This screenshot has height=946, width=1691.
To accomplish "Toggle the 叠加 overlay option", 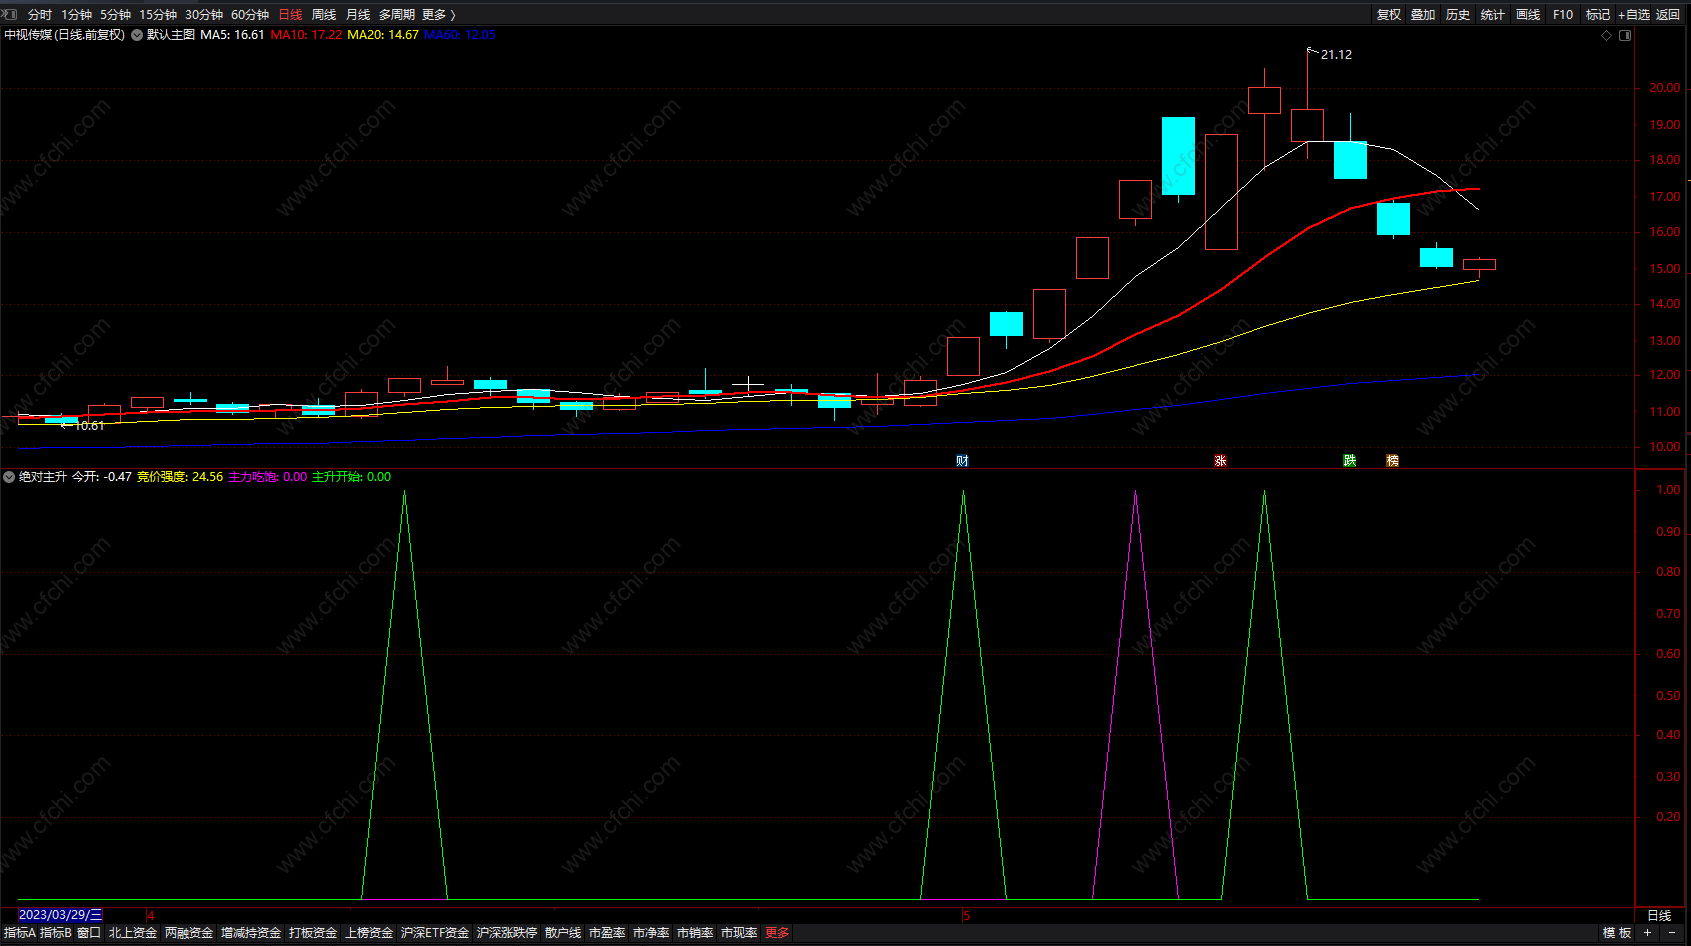I will click(1423, 15).
